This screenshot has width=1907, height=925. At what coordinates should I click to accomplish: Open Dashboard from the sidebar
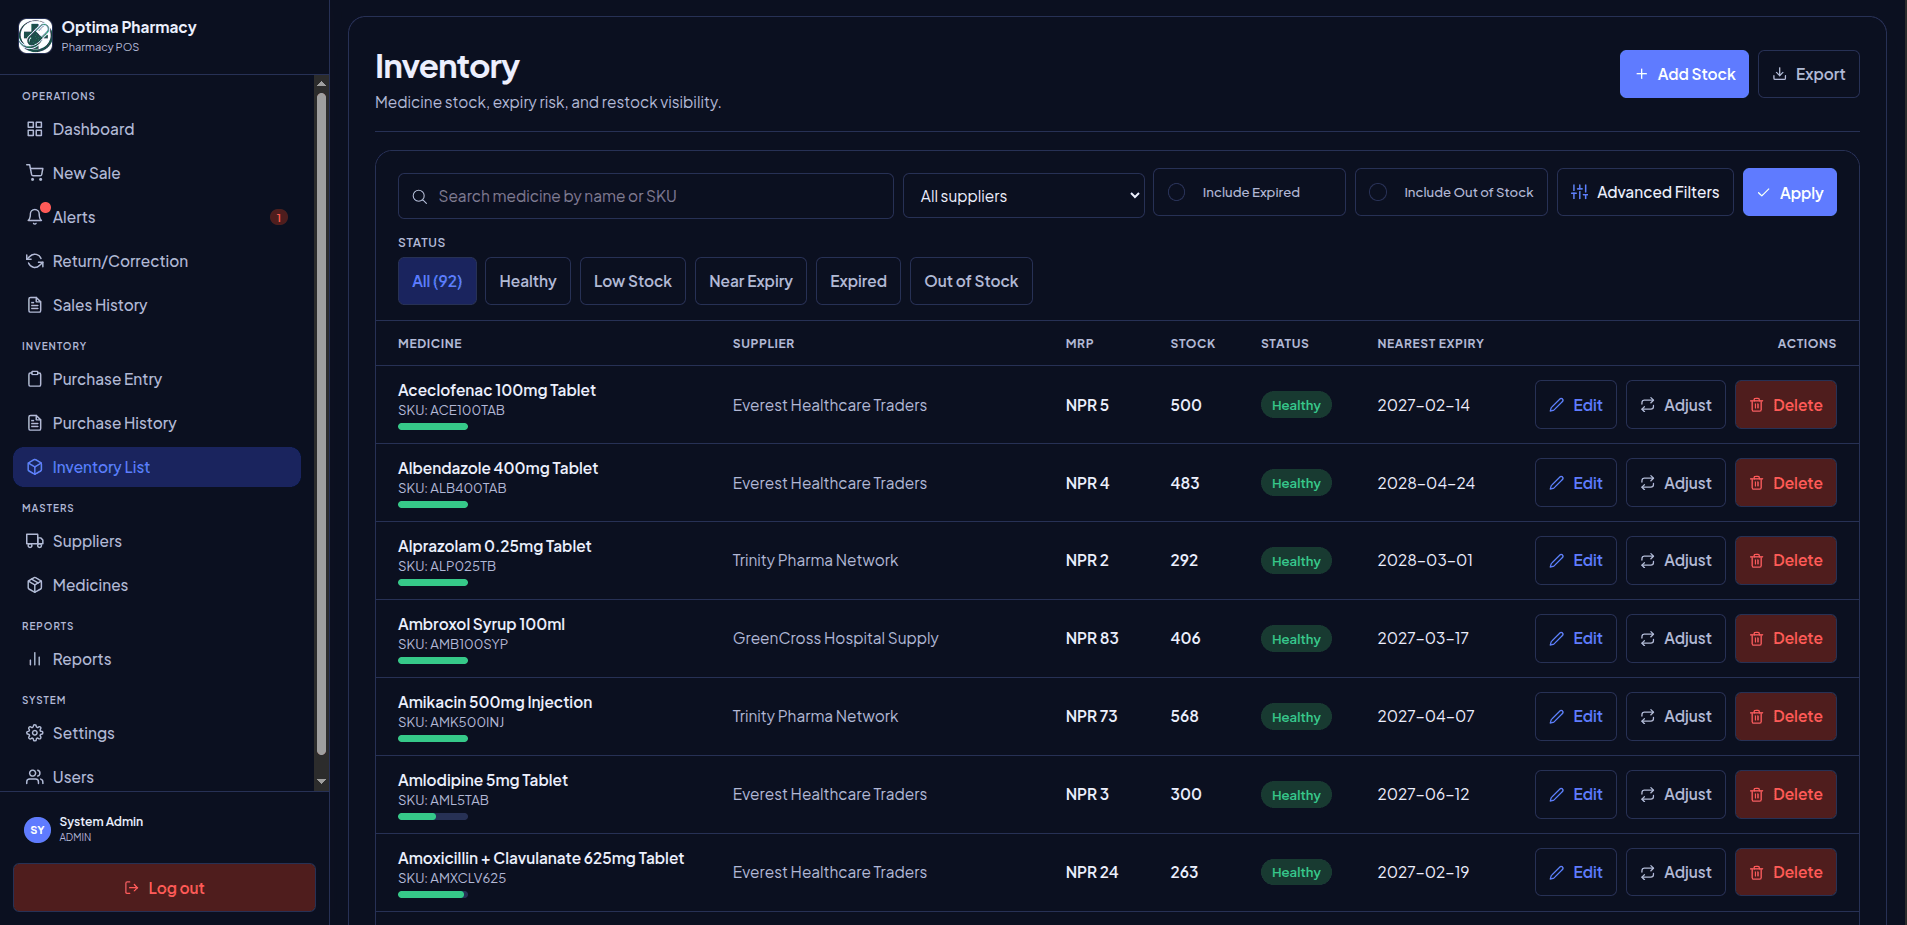tap(157, 129)
